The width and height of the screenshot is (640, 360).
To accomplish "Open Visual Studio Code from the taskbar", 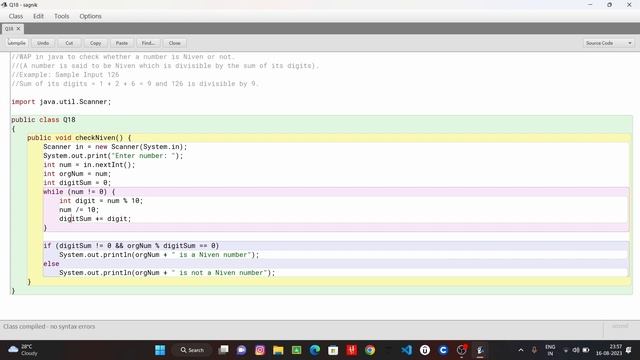I will pyautogui.click(x=407, y=350).
